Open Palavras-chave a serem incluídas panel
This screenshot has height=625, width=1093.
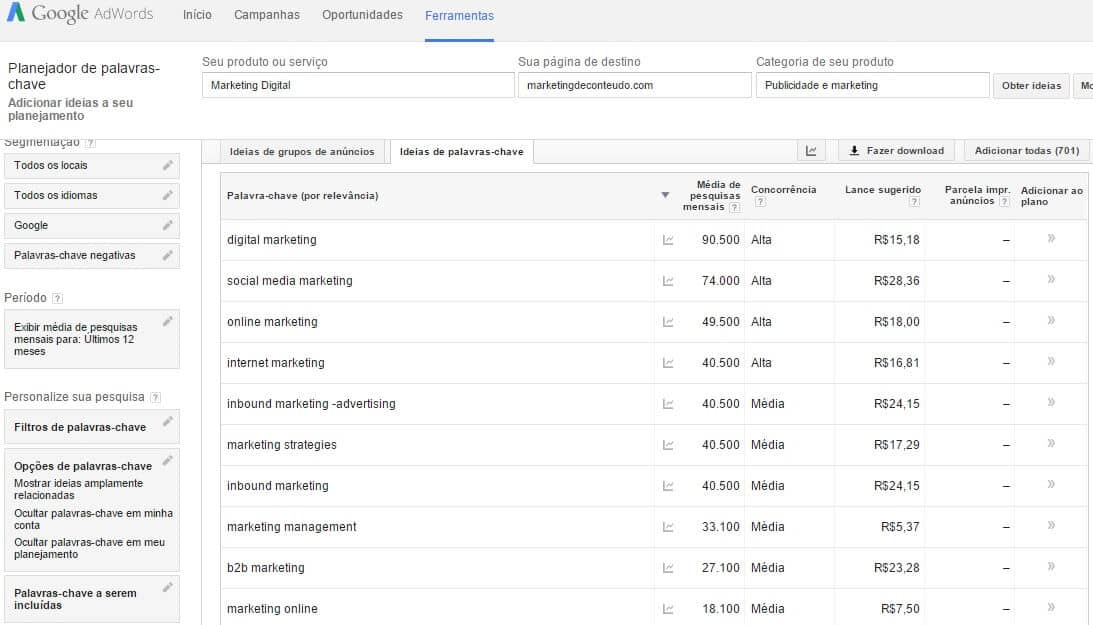pos(92,599)
